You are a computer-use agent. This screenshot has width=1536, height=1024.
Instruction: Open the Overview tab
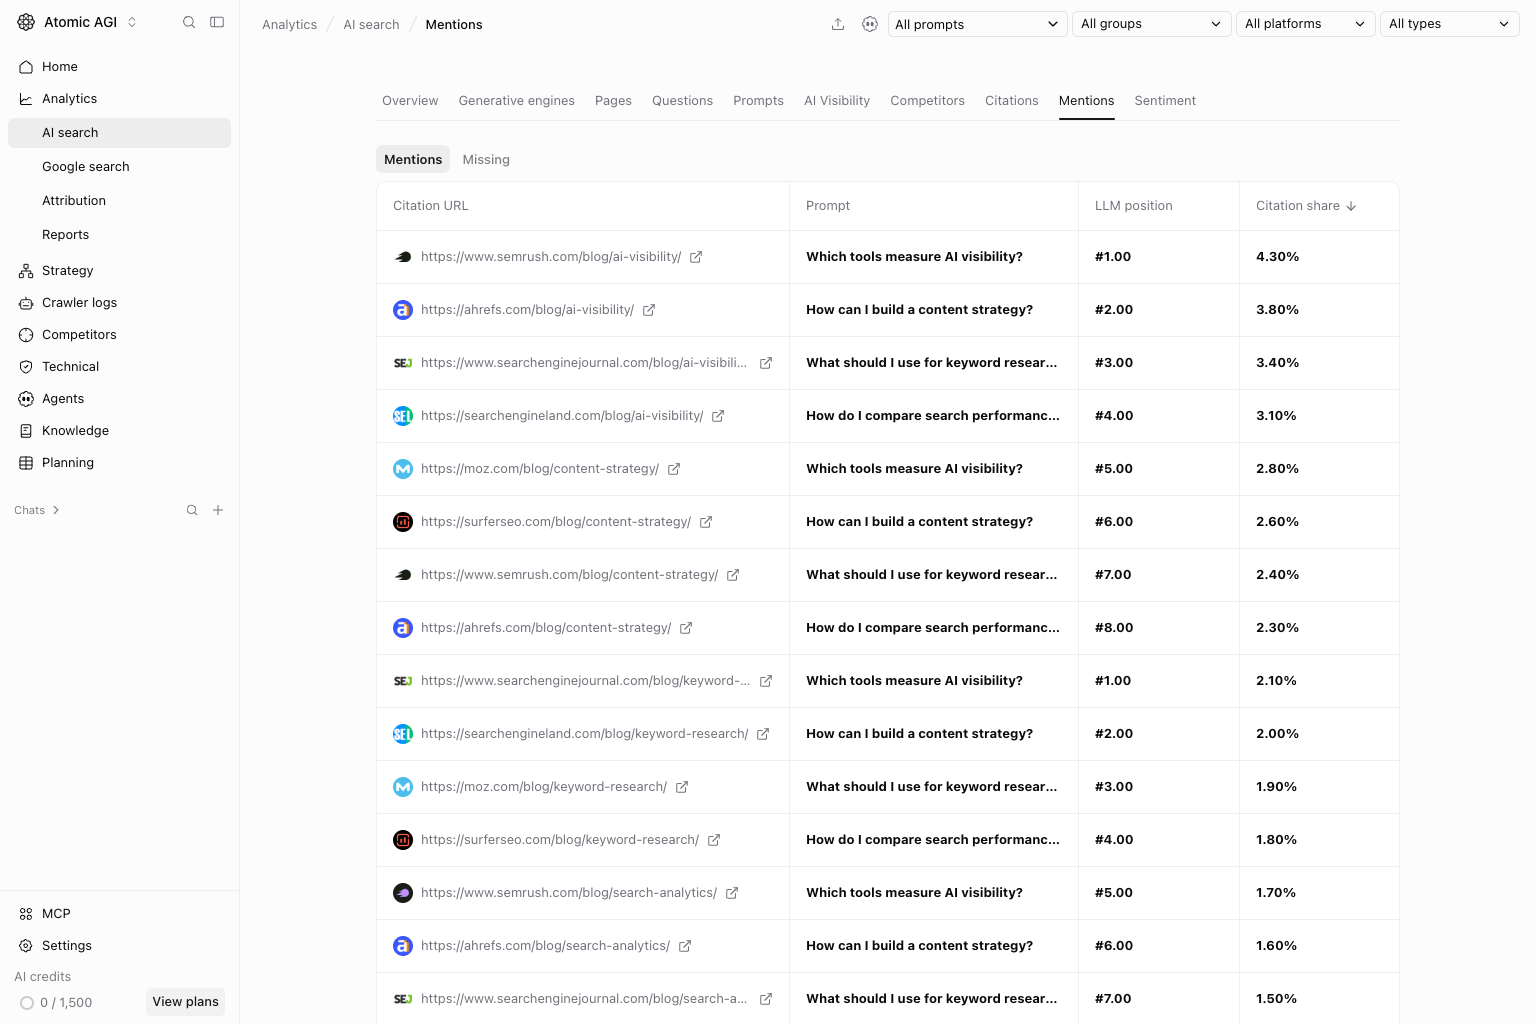(x=410, y=101)
